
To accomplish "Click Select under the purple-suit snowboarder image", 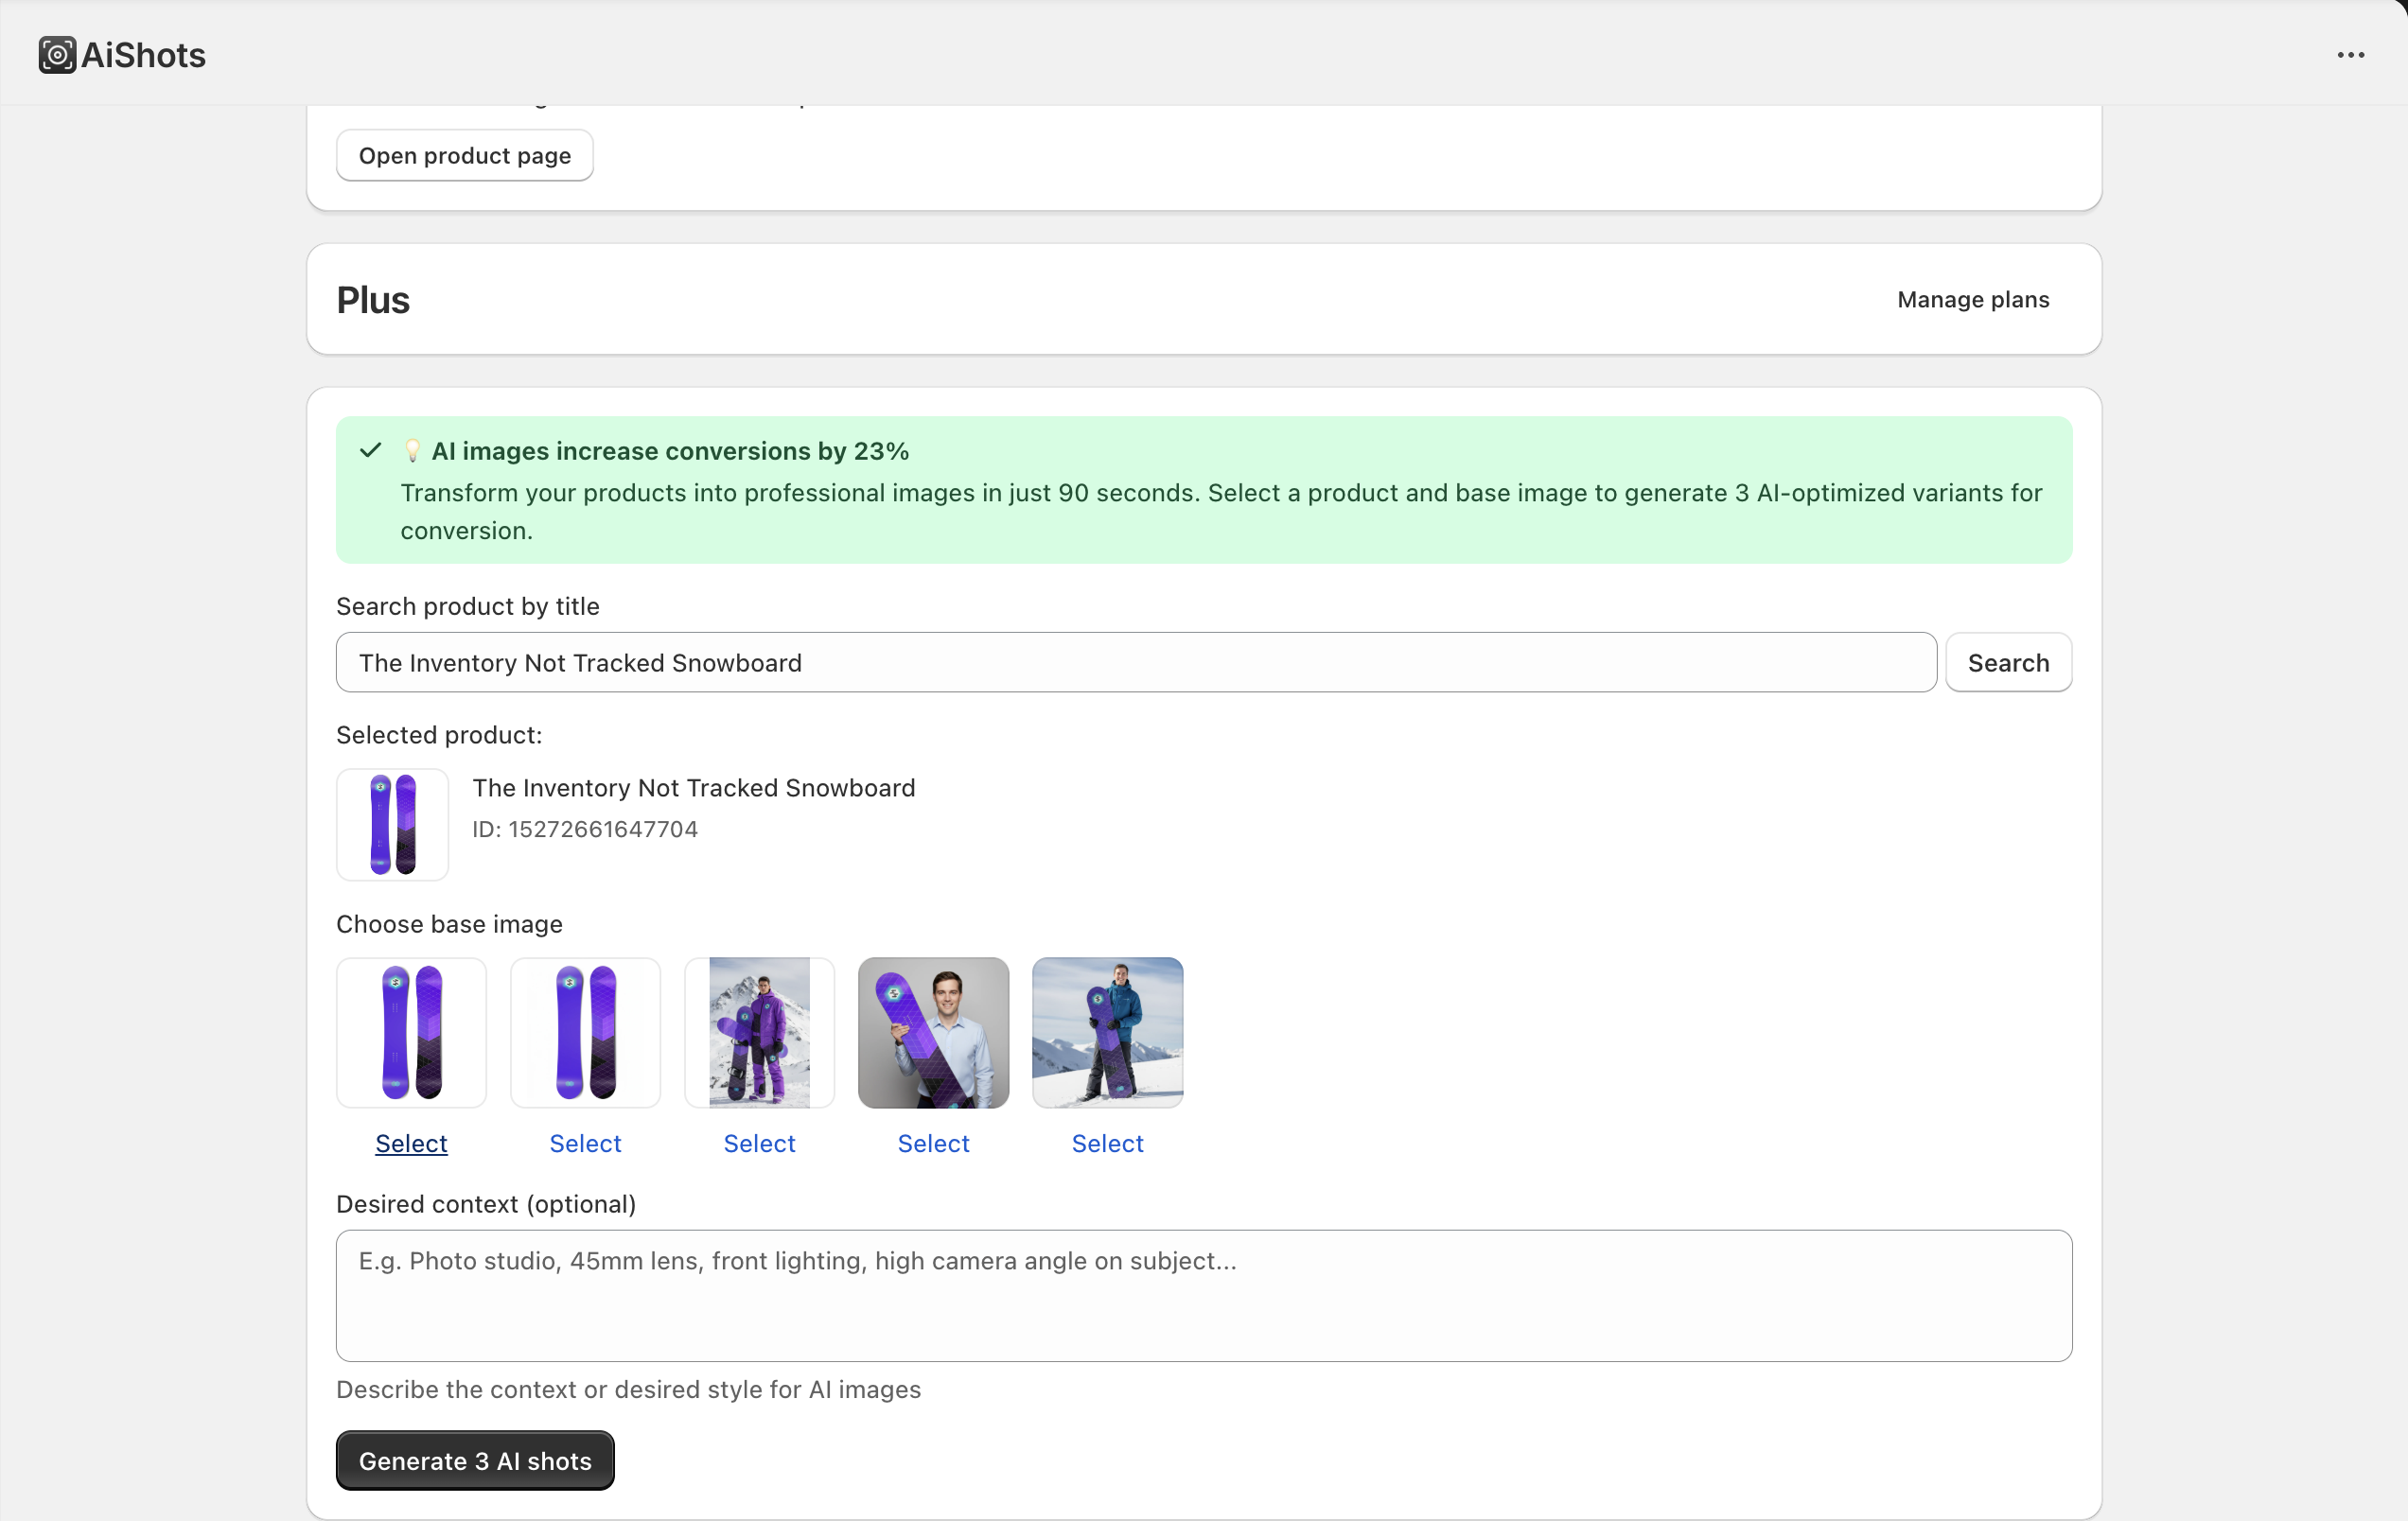I will (x=759, y=1143).
